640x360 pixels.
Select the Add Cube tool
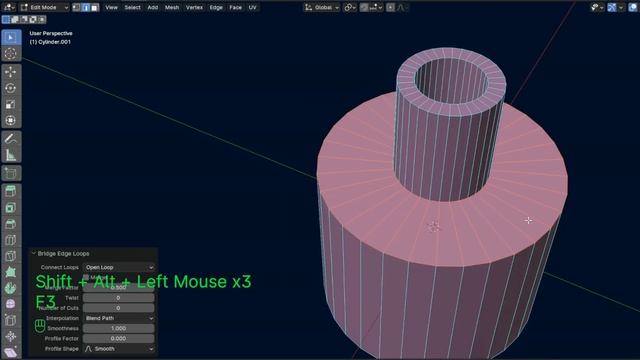click(11, 173)
